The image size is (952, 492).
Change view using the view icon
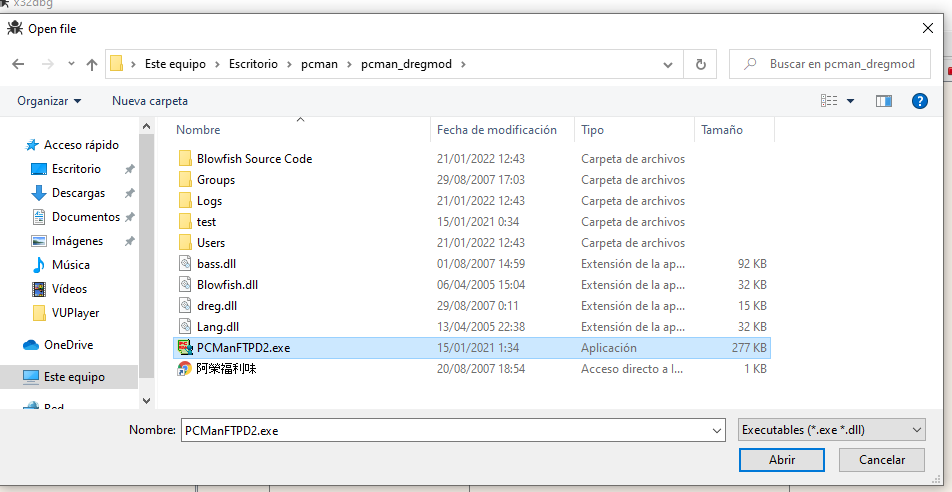click(x=829, y=101)
